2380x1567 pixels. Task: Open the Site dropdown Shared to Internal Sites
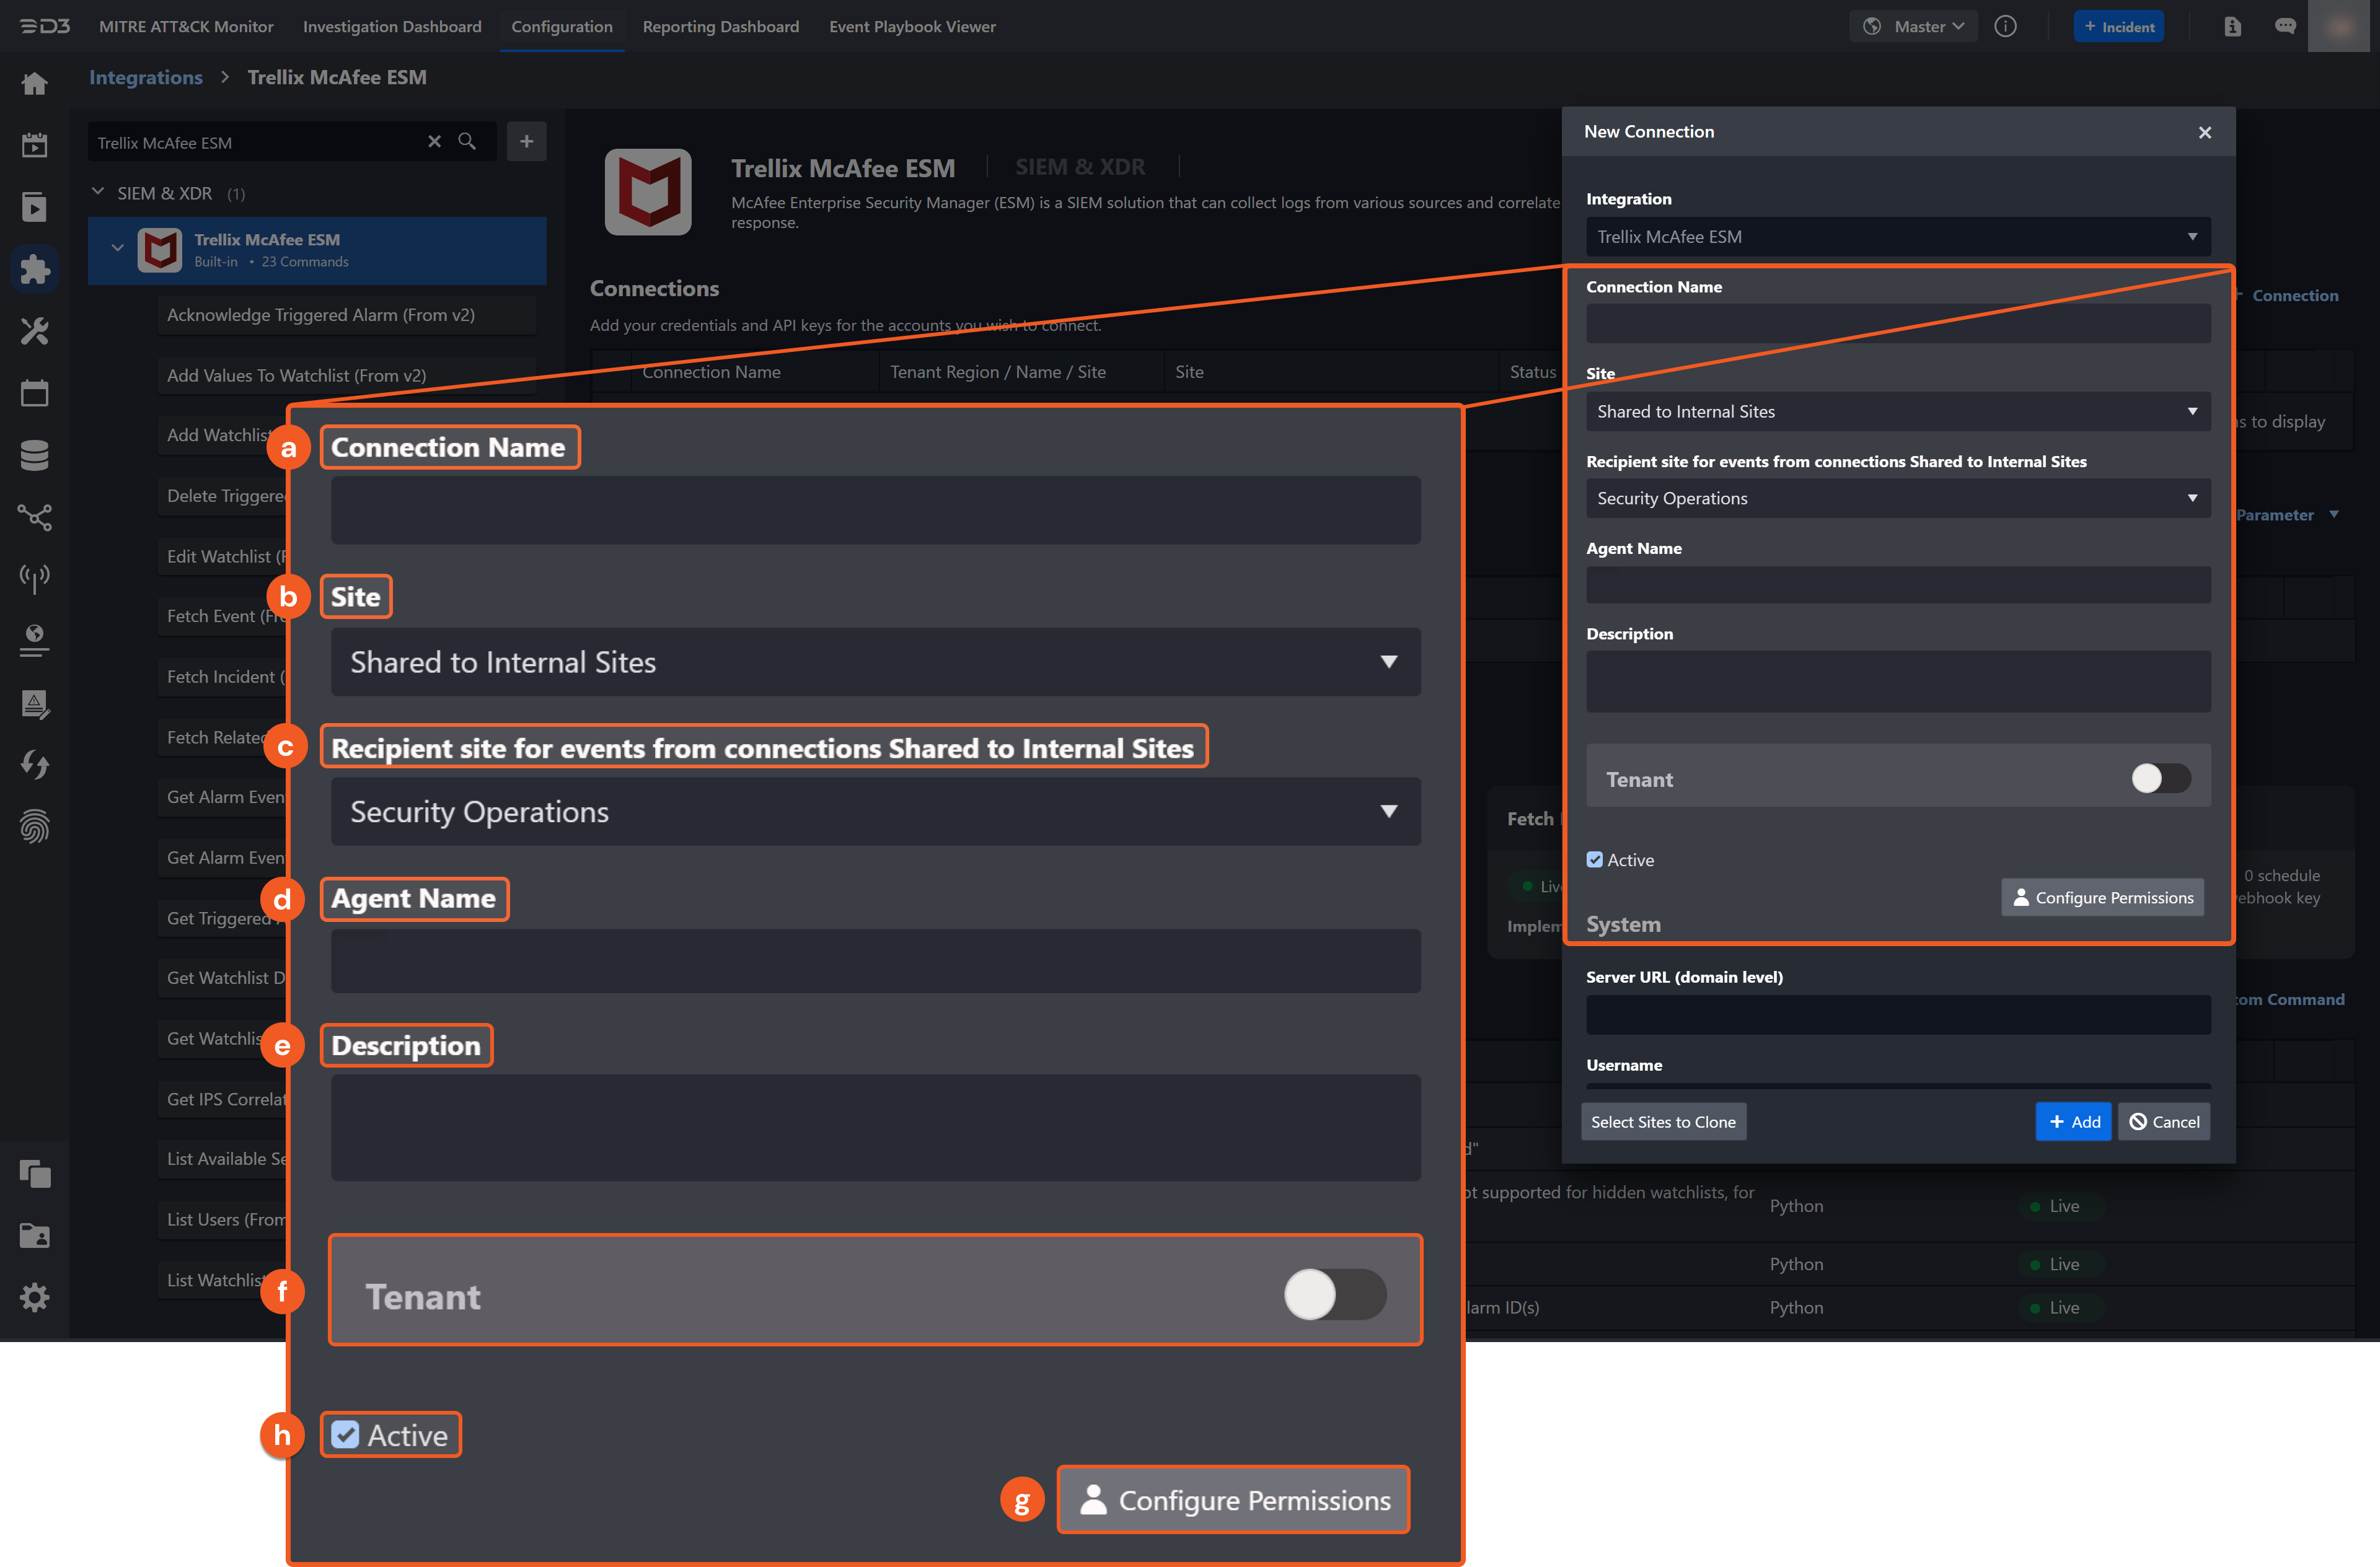tap(1897, 412)
